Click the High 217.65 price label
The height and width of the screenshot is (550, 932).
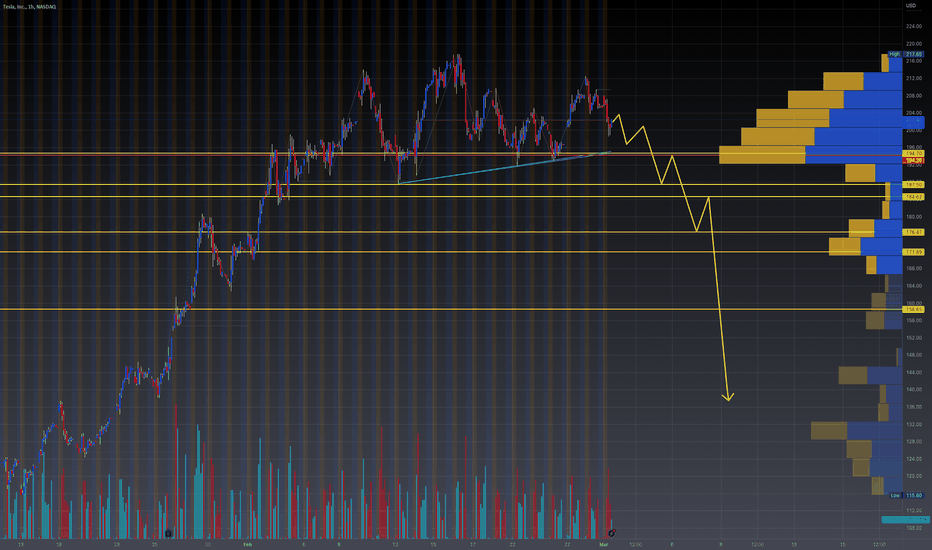click(x=906, y=54)
